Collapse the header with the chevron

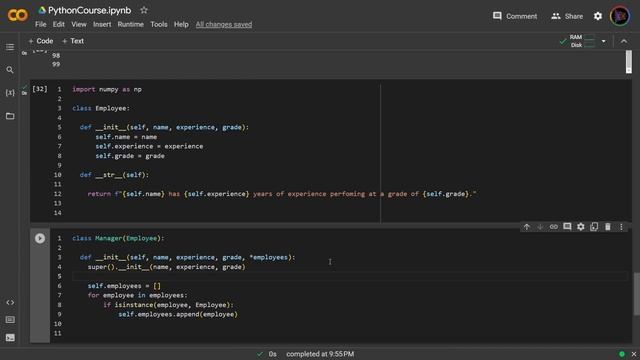pyautogui.click(x=624, y=41)
